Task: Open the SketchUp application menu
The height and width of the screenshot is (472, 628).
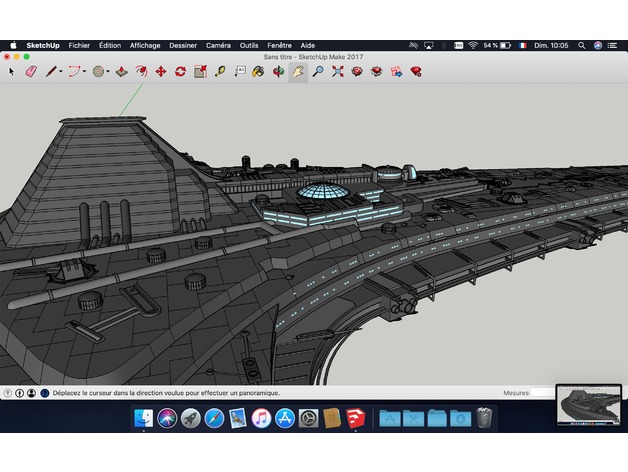Action: tap(43, 45)
